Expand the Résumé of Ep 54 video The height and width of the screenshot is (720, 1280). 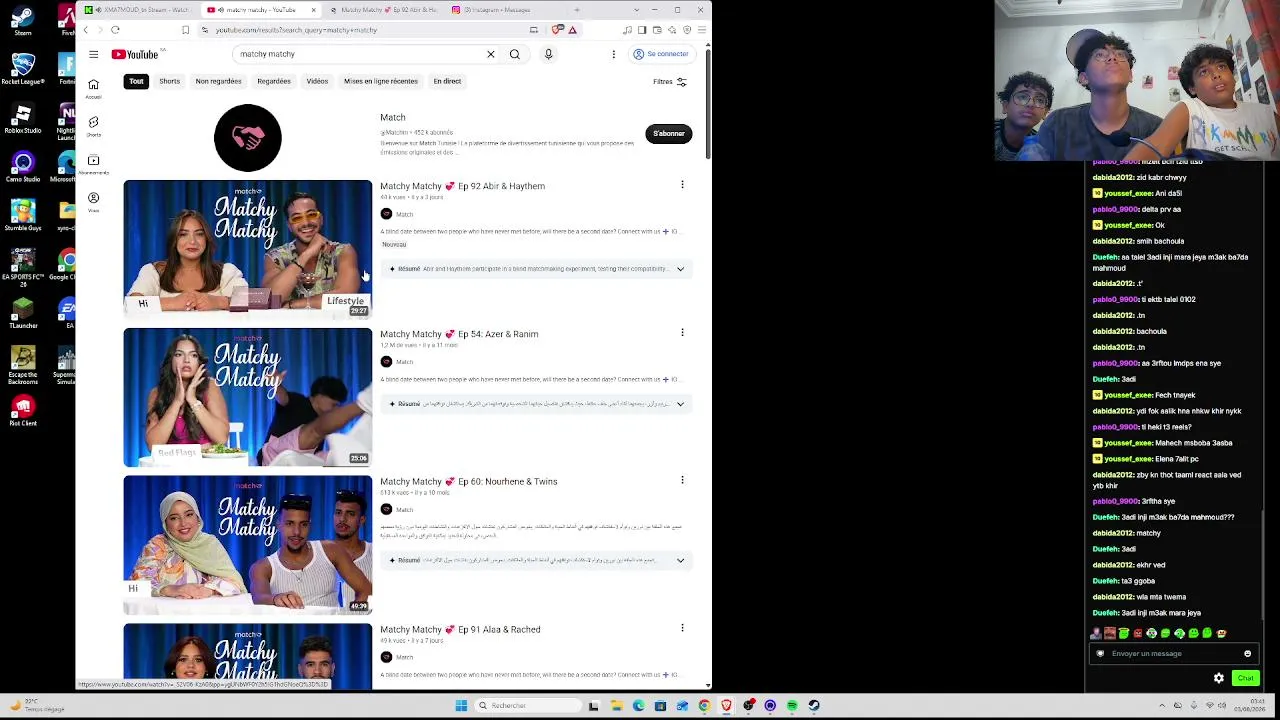[x=680, y=404]
